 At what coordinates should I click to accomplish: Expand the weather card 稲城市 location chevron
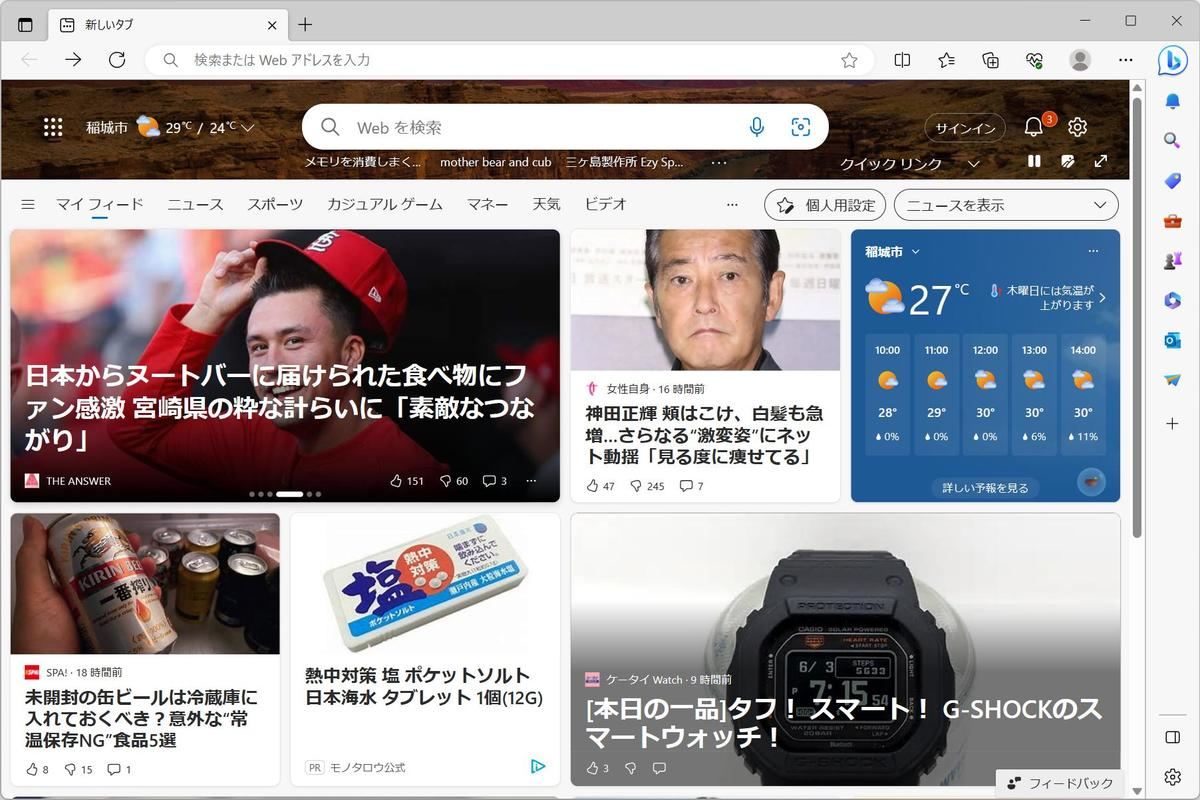tap(915, 251)
